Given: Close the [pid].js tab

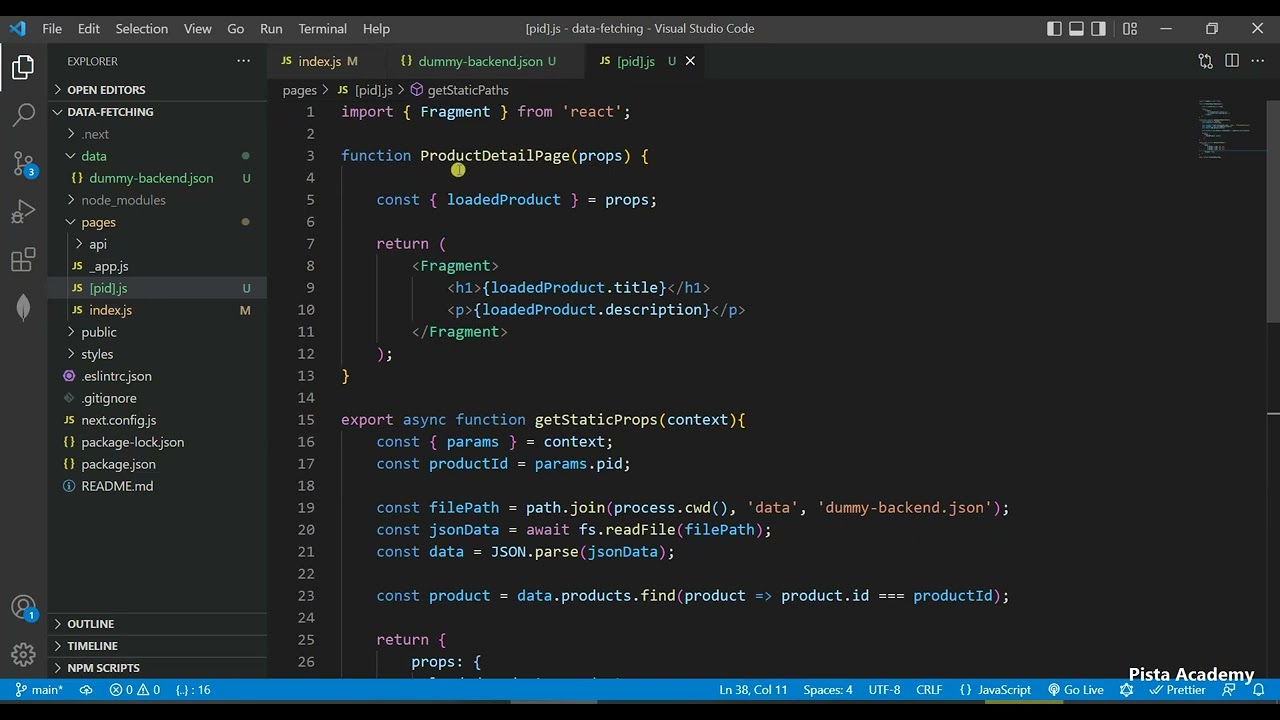Looking at the screenshot, I should click(690, 61).
